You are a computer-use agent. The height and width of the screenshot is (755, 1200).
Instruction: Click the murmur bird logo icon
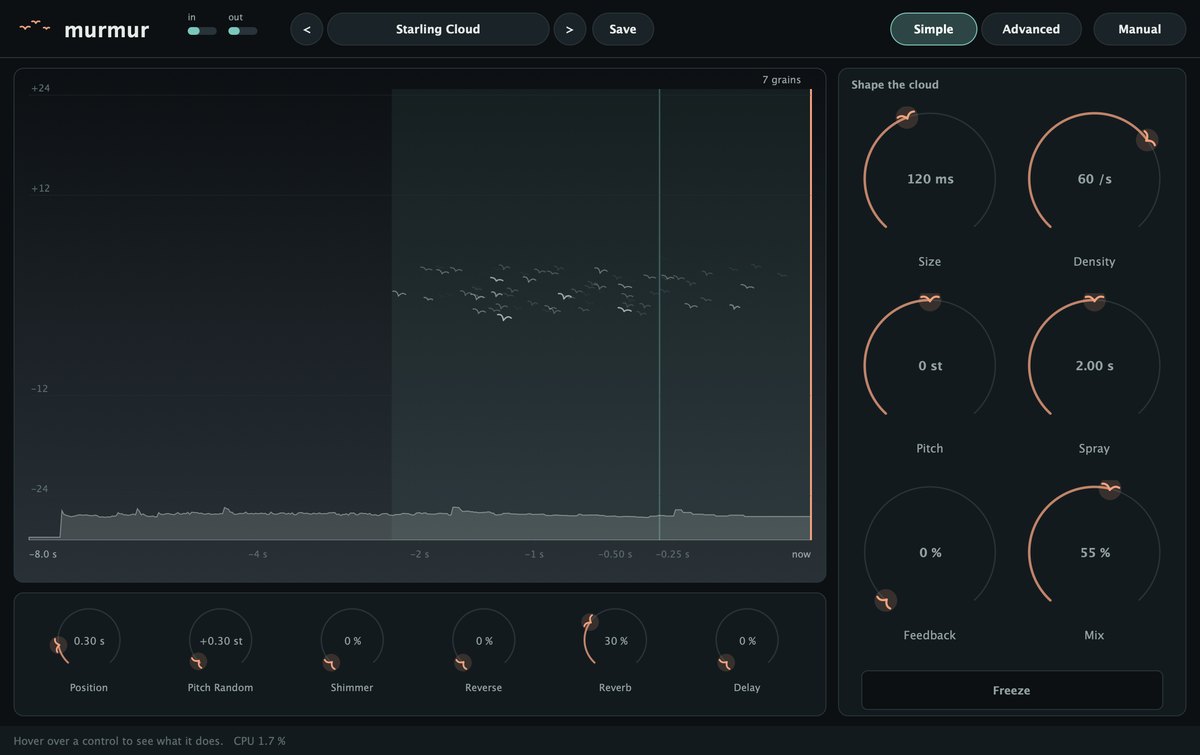pos(35,27)
